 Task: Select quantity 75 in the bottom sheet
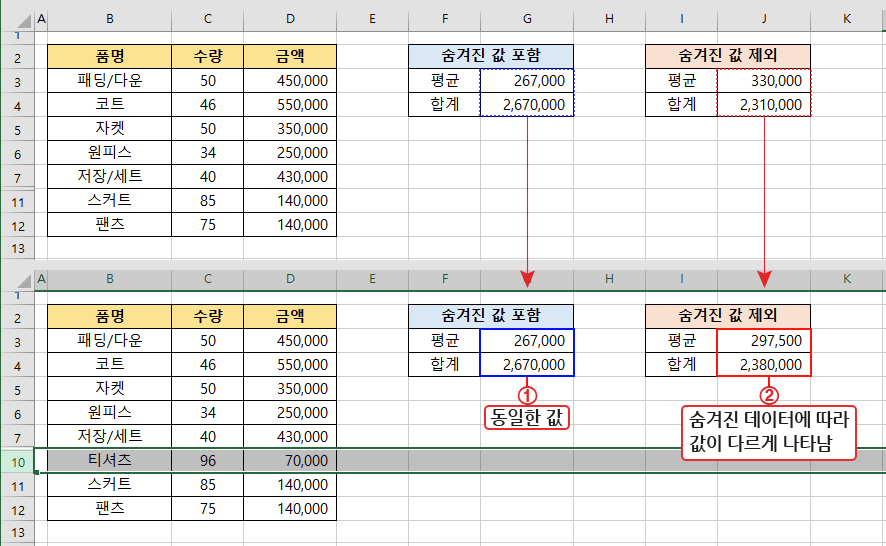coord(207,509)
